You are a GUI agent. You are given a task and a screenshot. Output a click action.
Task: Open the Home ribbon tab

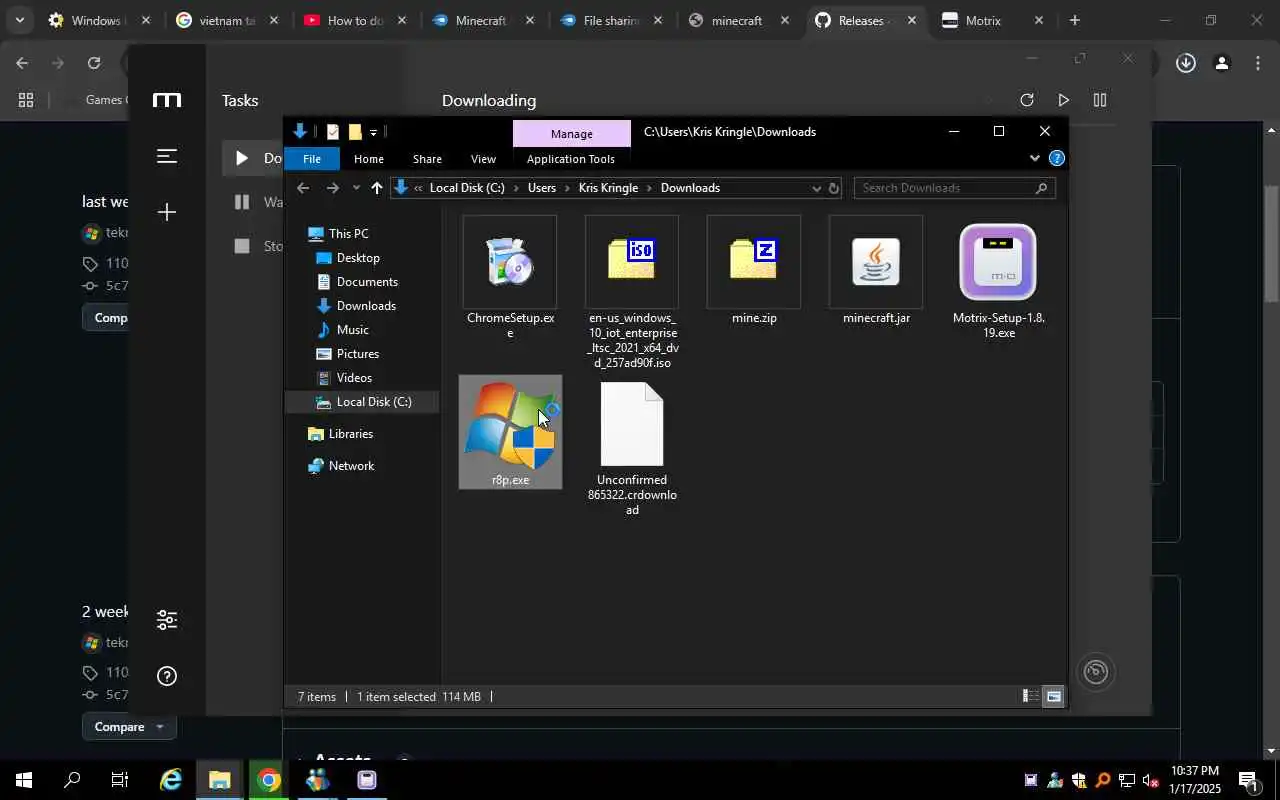point(369,159)
